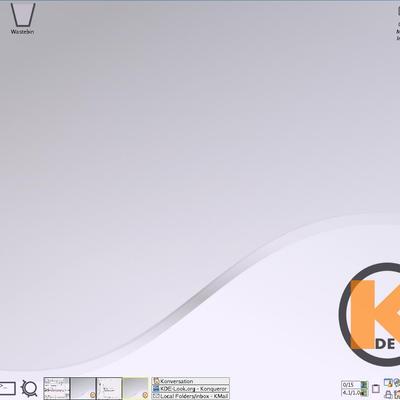
Task: Launch the Konsole terminal panel icon
Action: point(7,388)
